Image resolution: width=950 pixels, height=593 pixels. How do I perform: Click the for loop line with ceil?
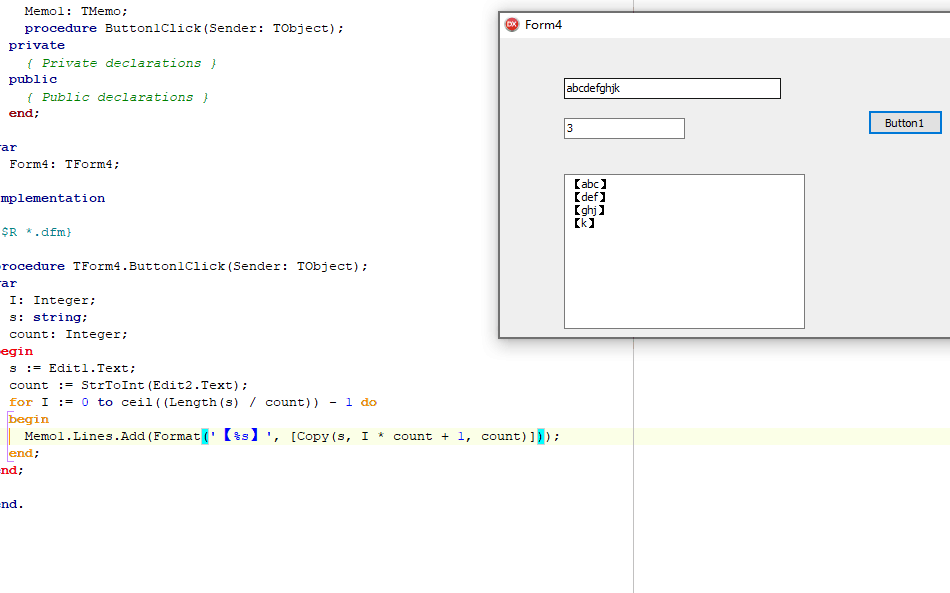(x=193, y=402)
